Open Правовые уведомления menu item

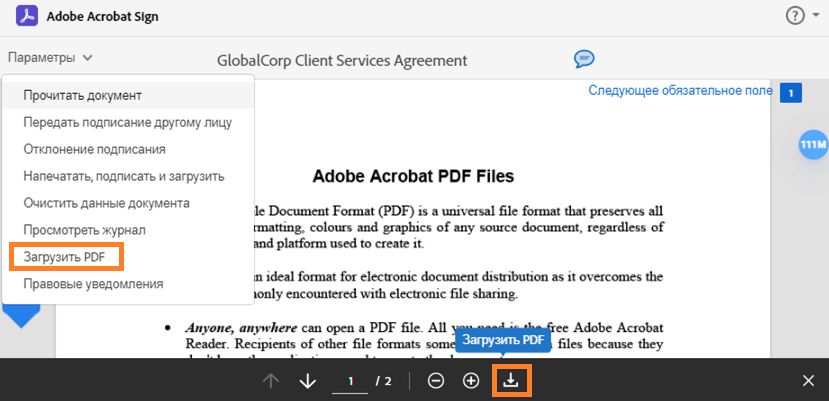127,284
